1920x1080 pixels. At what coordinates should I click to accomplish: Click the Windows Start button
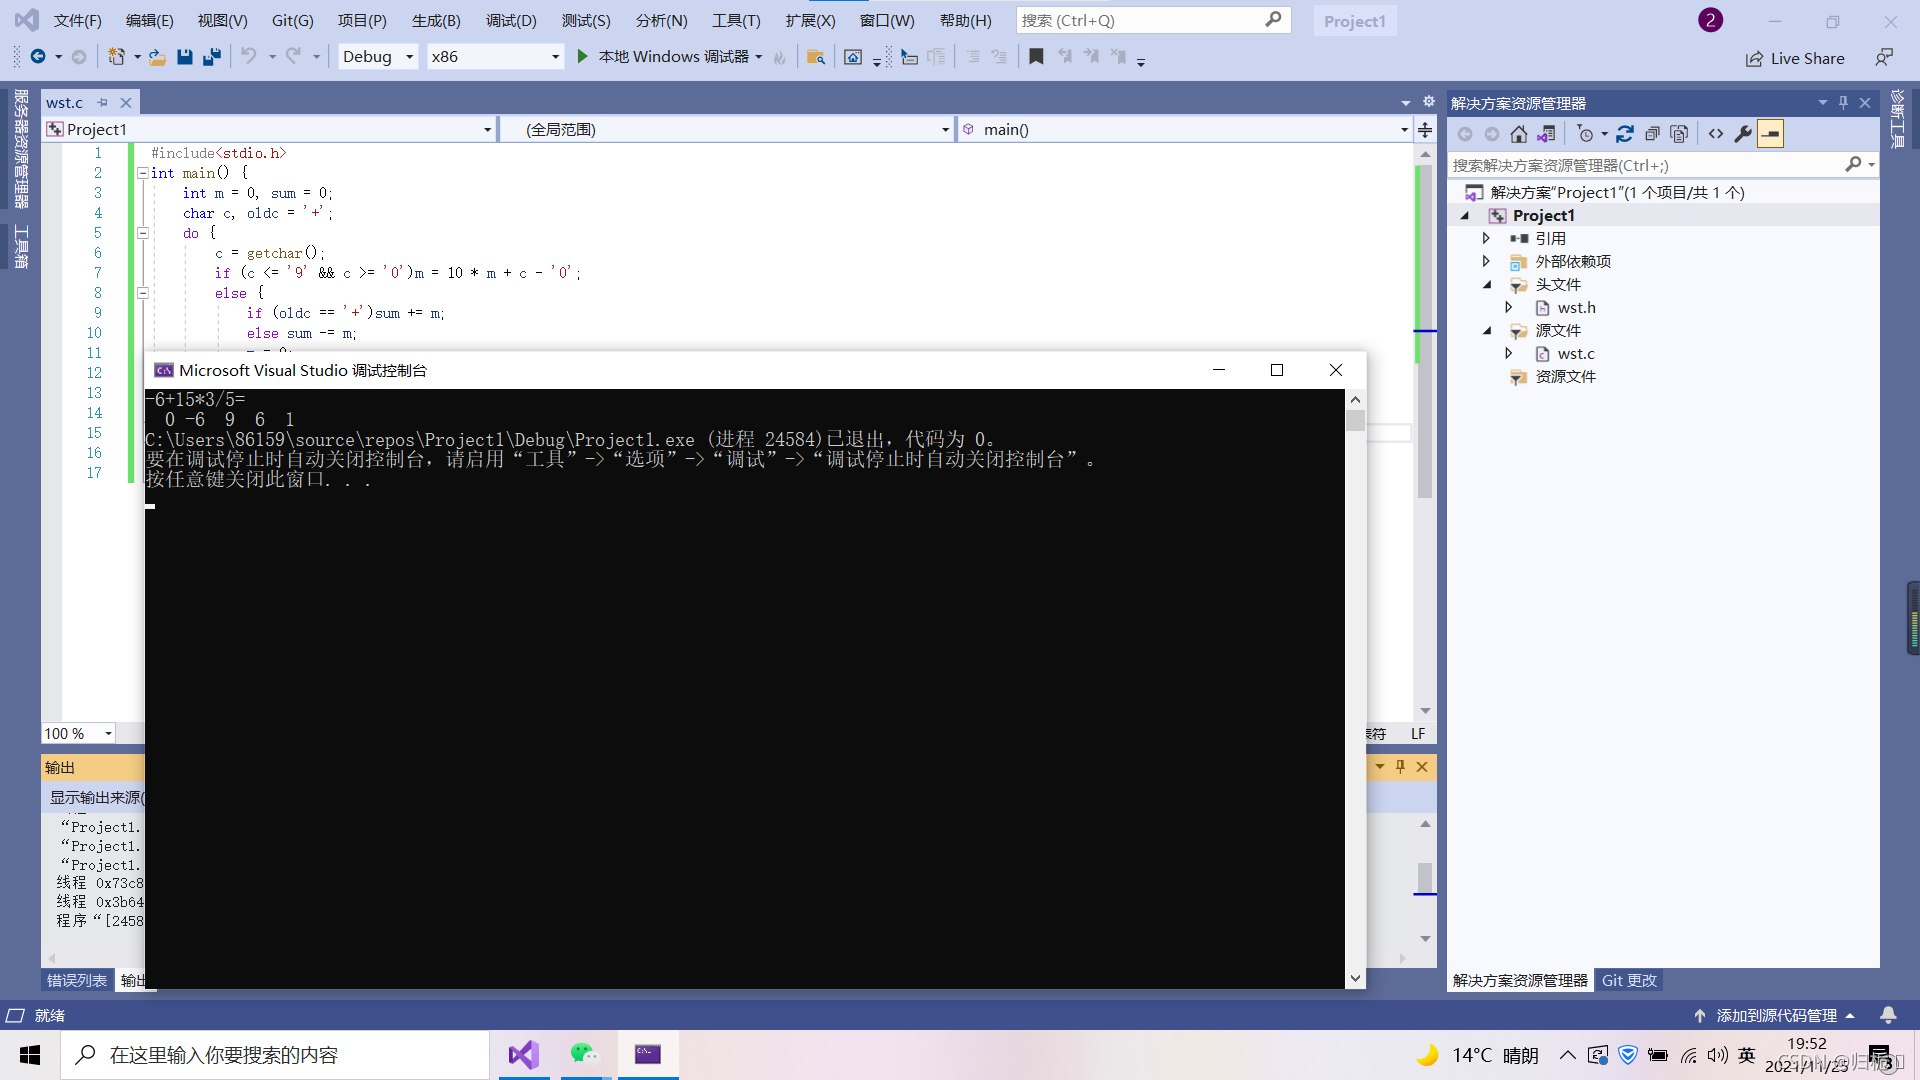click(x=30, y=1055)
